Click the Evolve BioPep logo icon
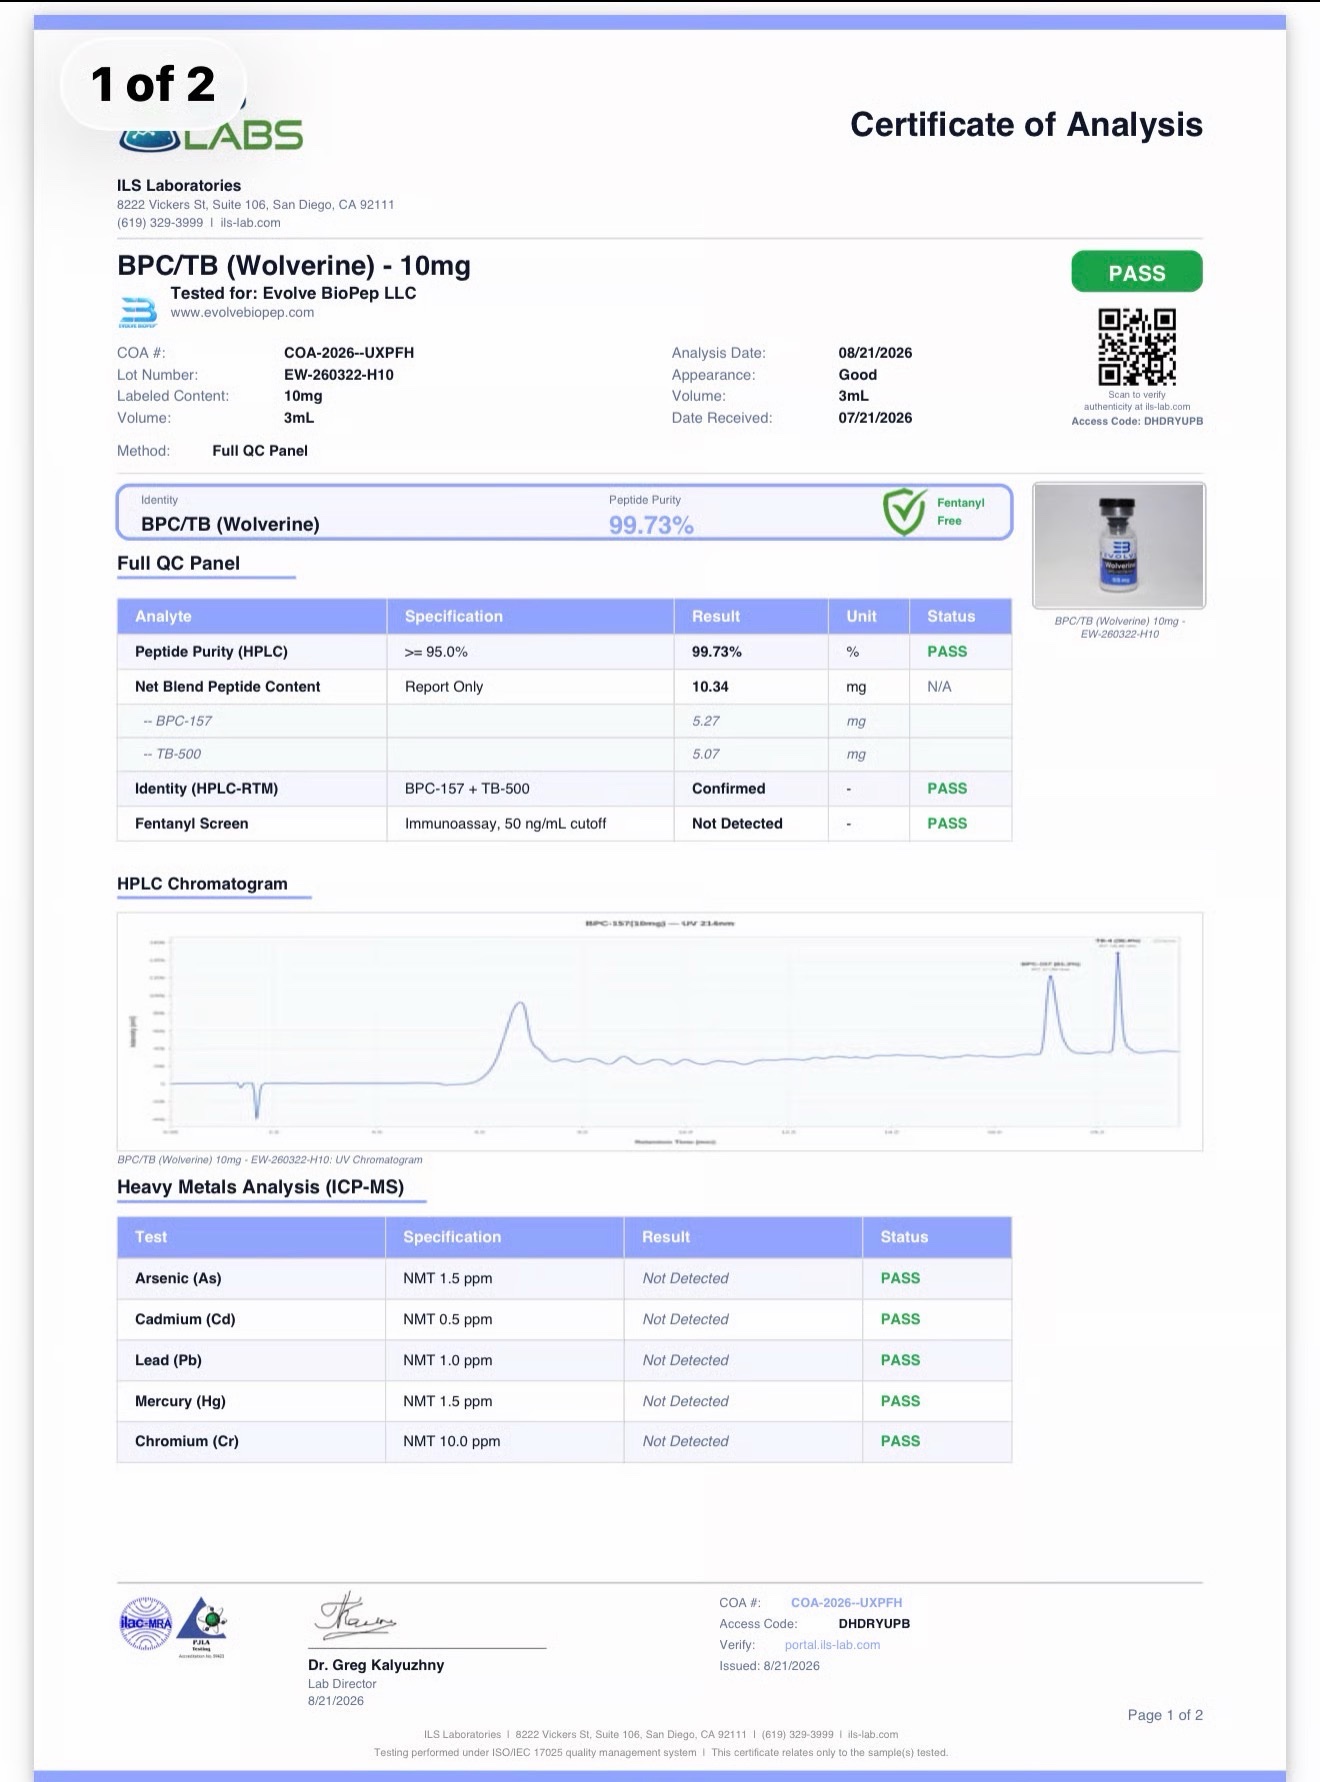Image resolution: width=1320 pixels, height=1782 pixels. pos(137,311)
